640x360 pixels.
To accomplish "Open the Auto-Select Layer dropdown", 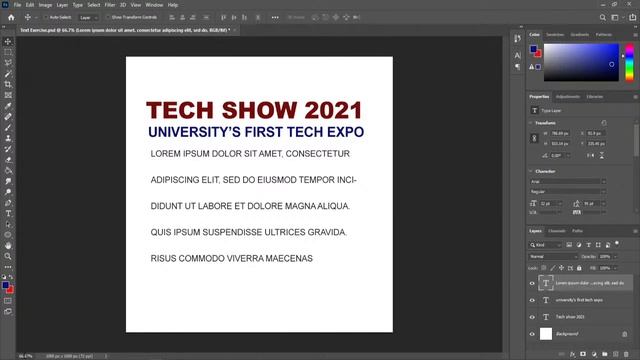I will [x=89, y=17].
